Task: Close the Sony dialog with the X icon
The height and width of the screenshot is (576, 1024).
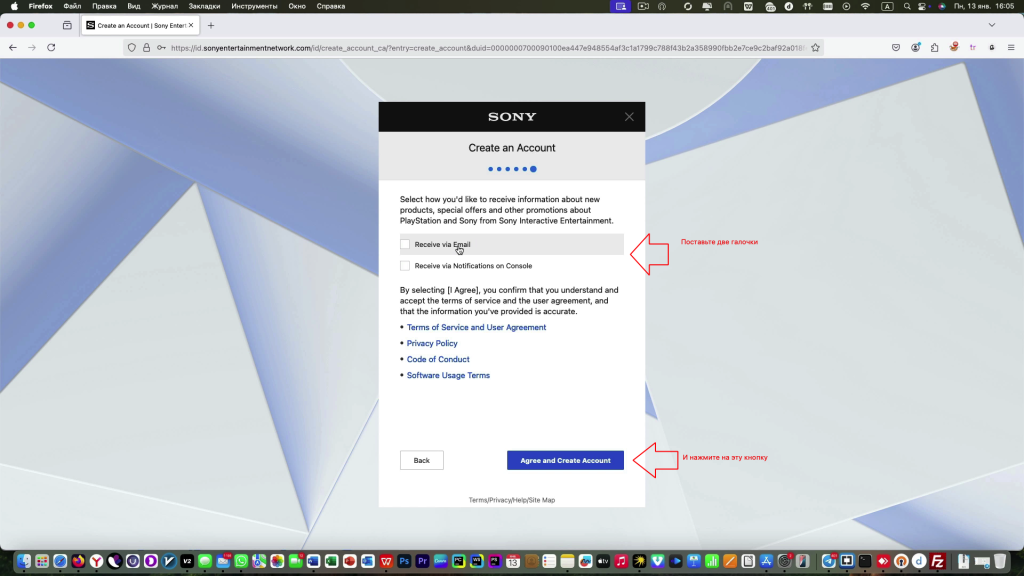Action: [x=629, y=117]
